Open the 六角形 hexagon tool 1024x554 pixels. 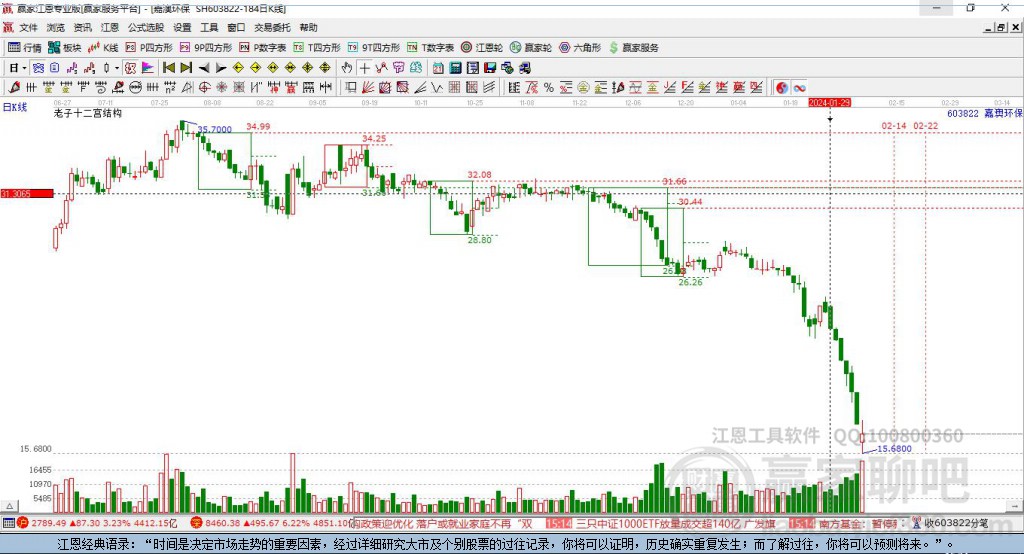580,48
